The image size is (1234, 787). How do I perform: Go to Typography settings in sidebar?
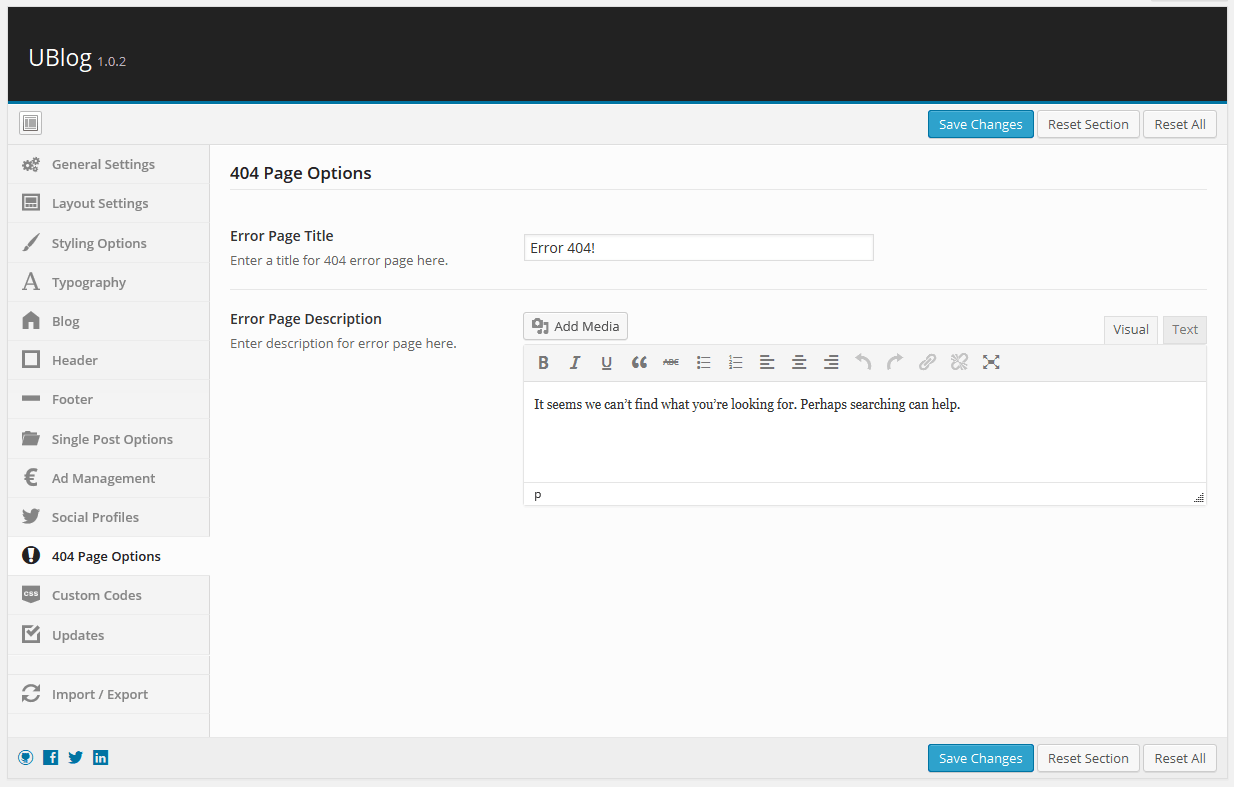[x=89, y=282]
